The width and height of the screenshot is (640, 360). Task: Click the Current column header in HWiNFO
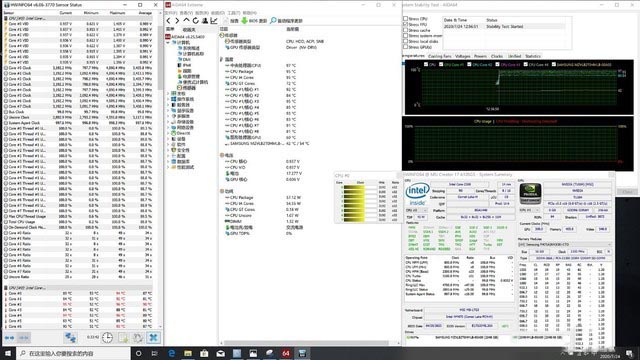pos(66,13)
